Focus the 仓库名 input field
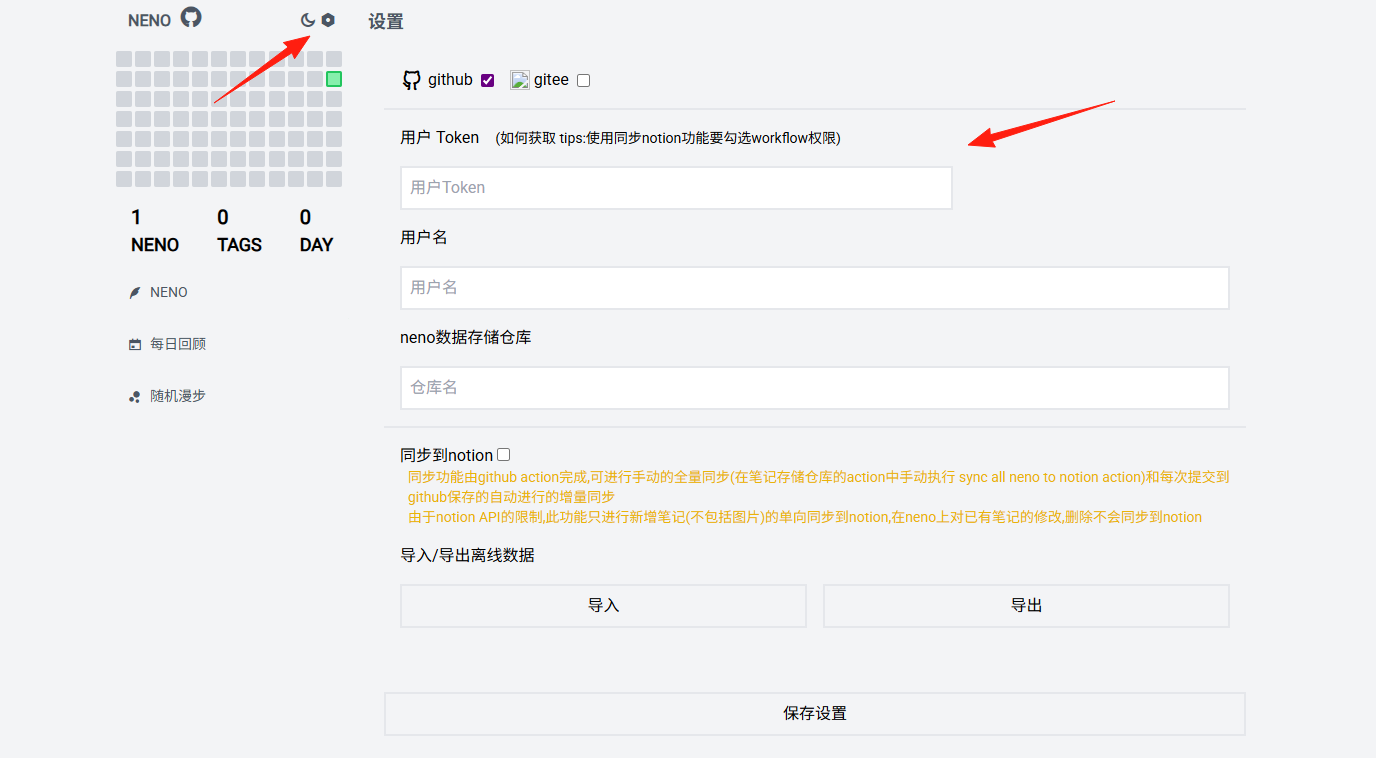The height and width of the screenshot is (758, 1376). (x=815, y=388)
